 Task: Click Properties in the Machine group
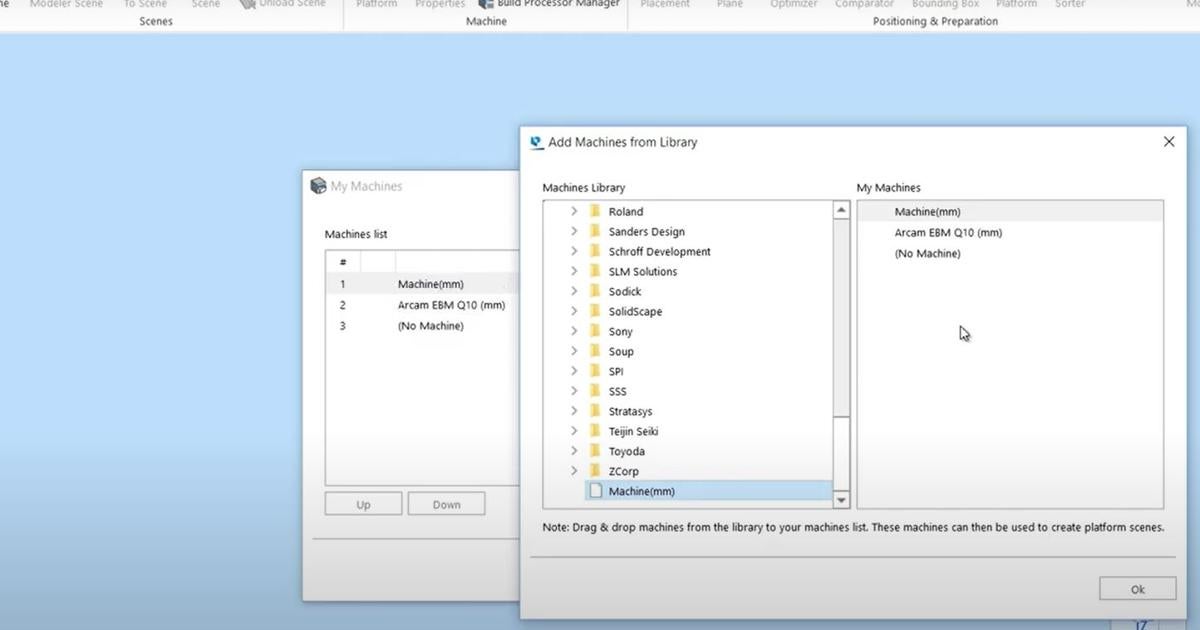440,4
